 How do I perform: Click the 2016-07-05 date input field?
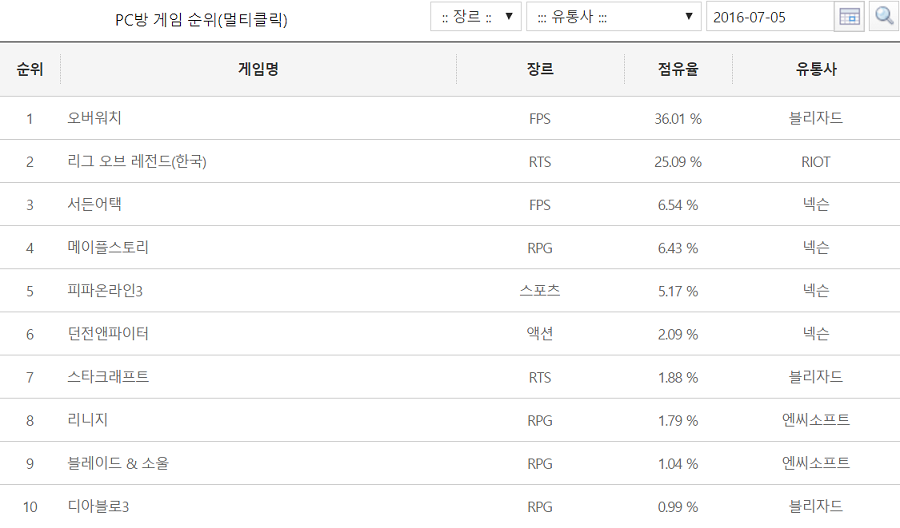pyautogui.click(x=768, y=17)
